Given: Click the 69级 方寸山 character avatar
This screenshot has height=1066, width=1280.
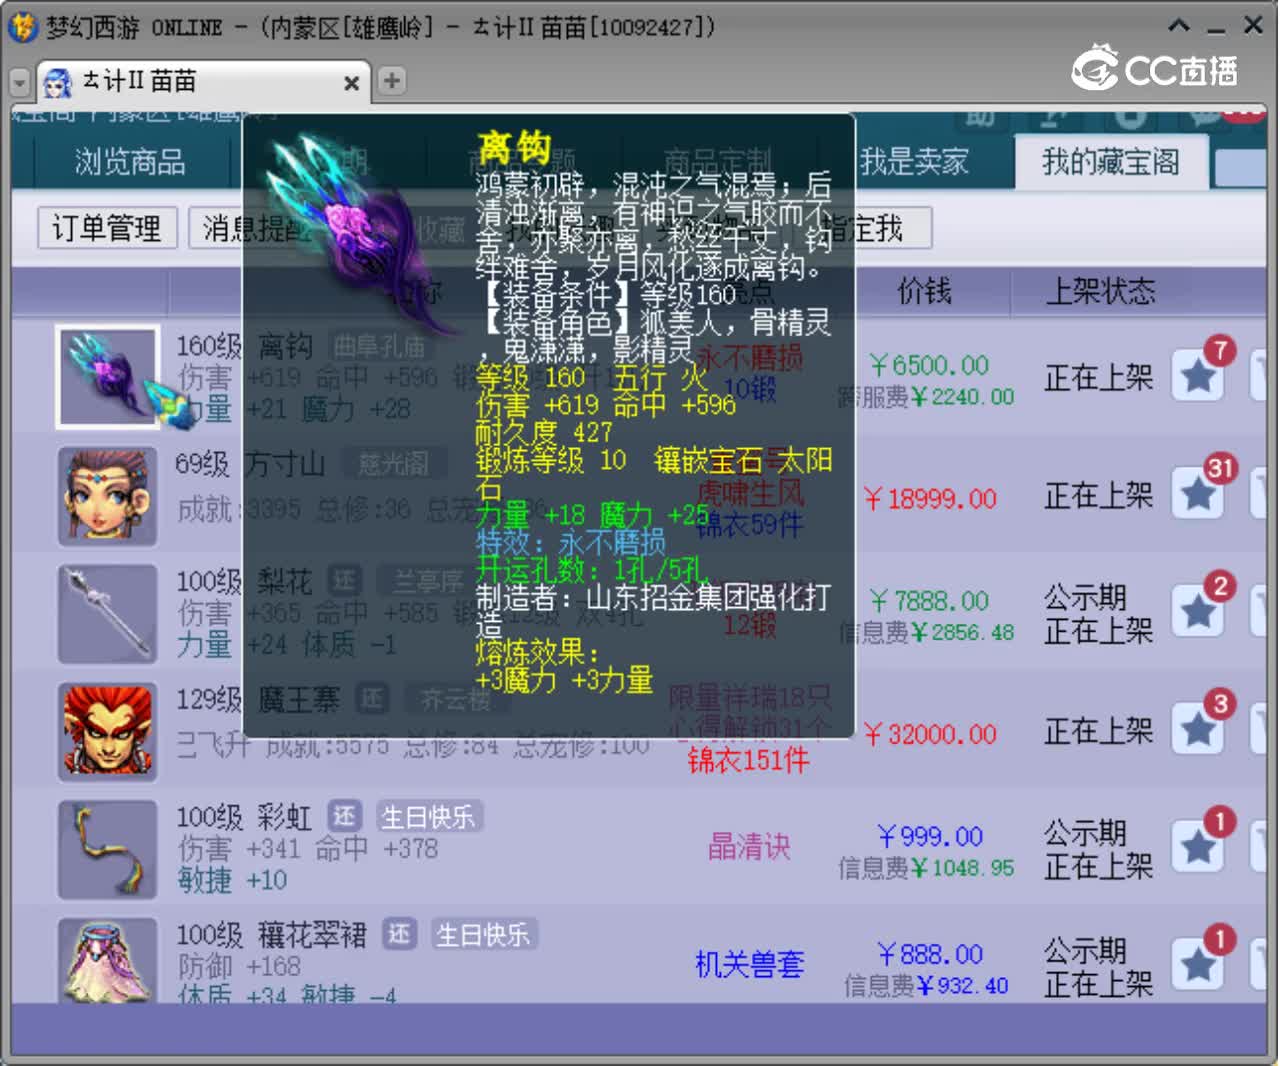Looking at the screenshot, I should 107,496.
